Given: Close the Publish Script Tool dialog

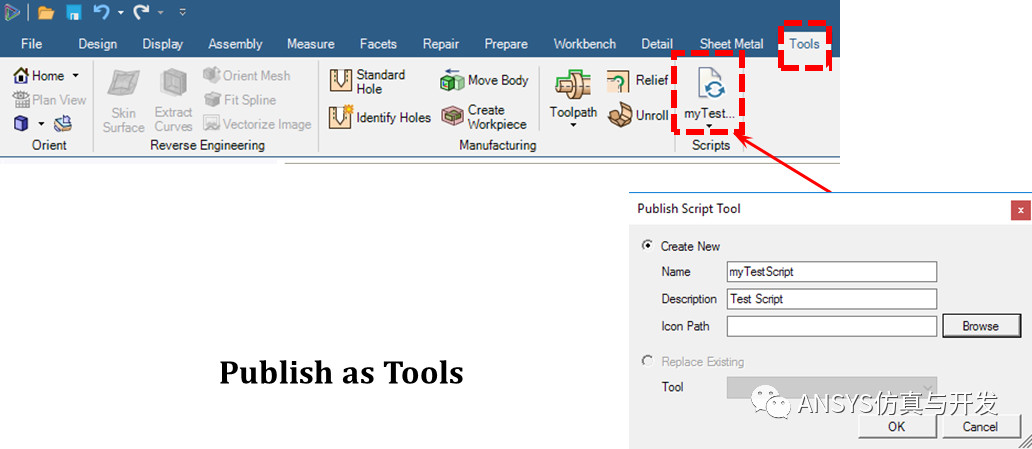Looking at the screenshot, I should pyautogui.click(x=1020, y=211).
